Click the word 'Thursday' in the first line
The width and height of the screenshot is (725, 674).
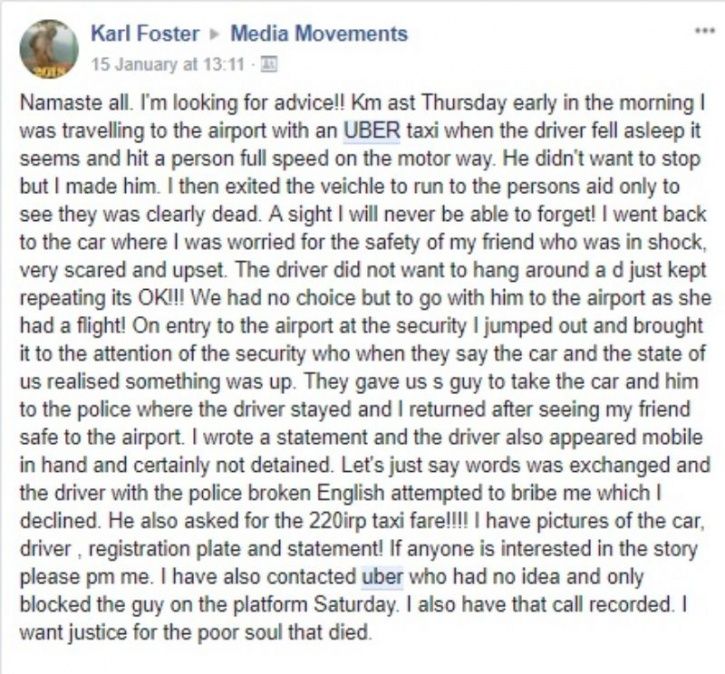coord(464,103)
